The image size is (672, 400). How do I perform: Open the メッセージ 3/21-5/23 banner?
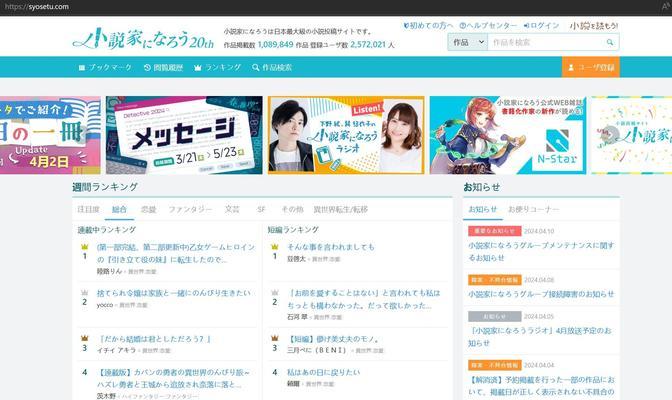[x=184, y=135]
